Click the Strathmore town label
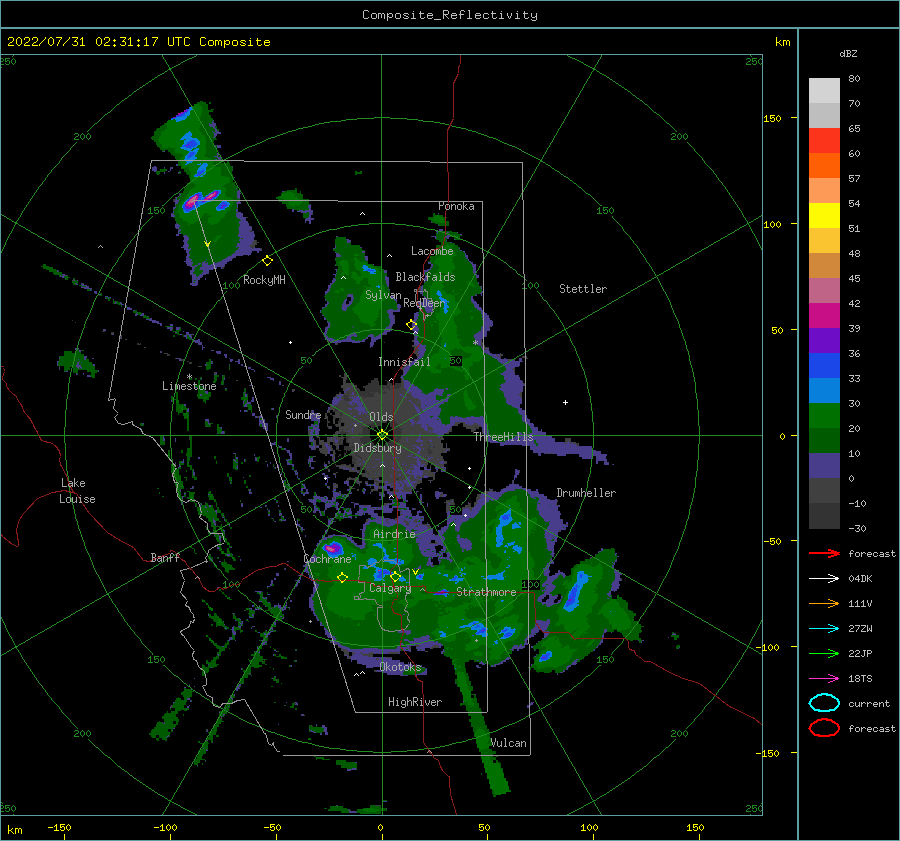The width and height of the screenshot is (900, 841). click(x=486, y=592)
